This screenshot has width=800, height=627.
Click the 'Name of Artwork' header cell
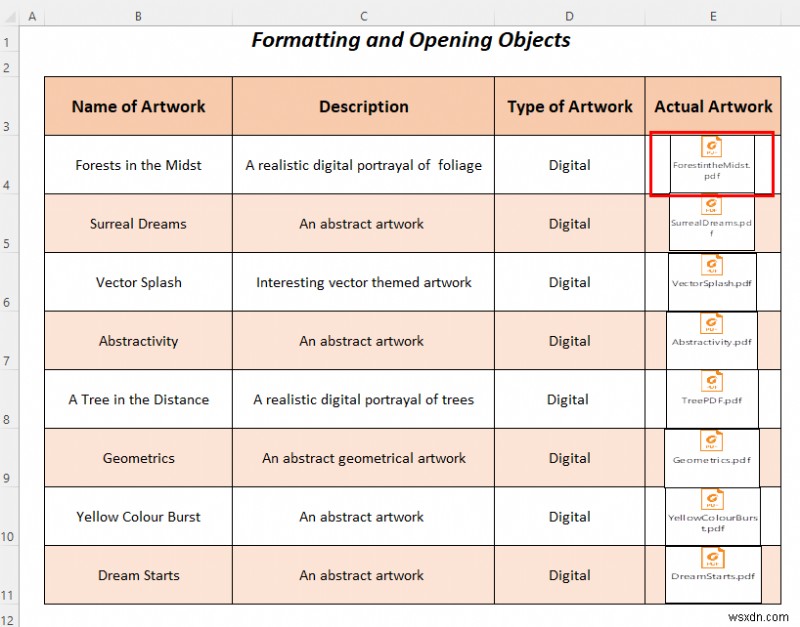138,106
